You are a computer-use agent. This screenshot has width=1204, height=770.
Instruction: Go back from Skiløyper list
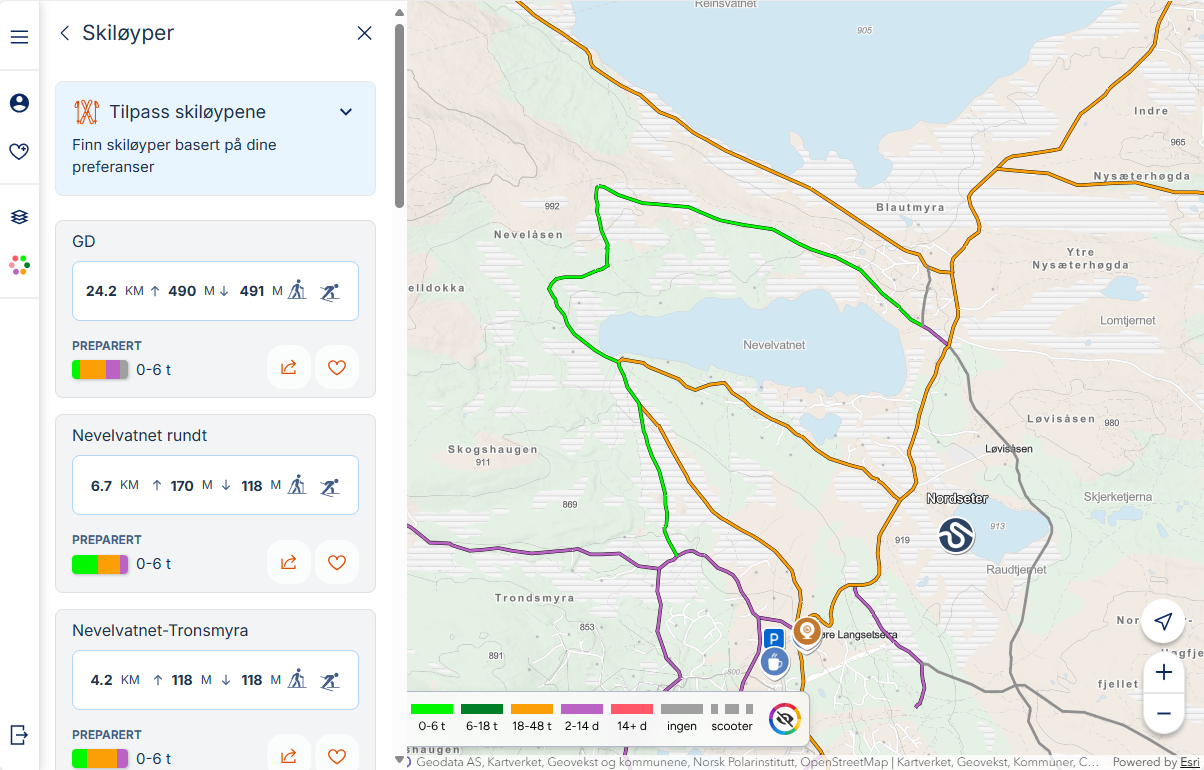click(x=65, y=33)
